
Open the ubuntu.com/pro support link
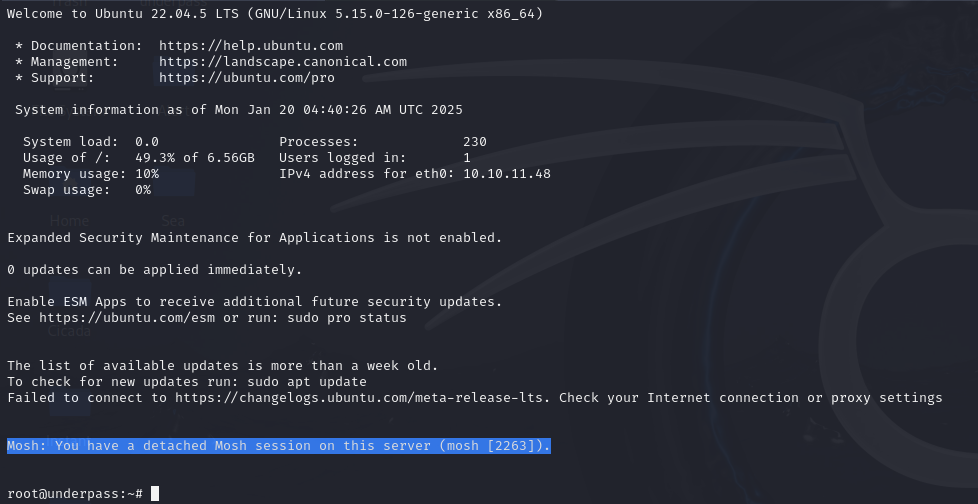tap(246, 78)
